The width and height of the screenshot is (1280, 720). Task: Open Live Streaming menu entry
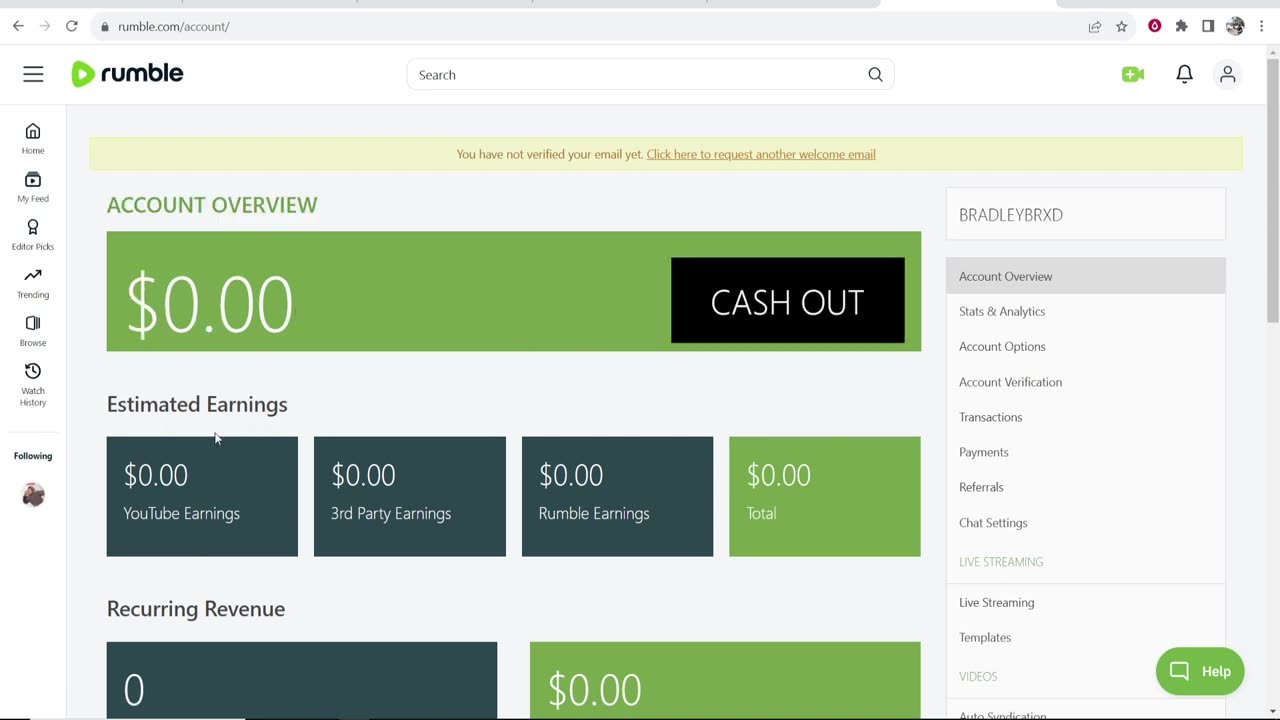(1086, 602)
